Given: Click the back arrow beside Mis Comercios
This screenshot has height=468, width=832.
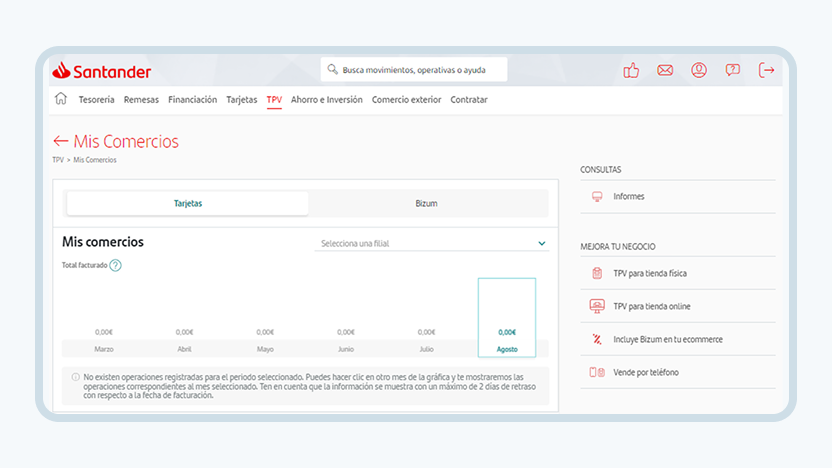Looking at the screenshot, I should click(60, 141).
